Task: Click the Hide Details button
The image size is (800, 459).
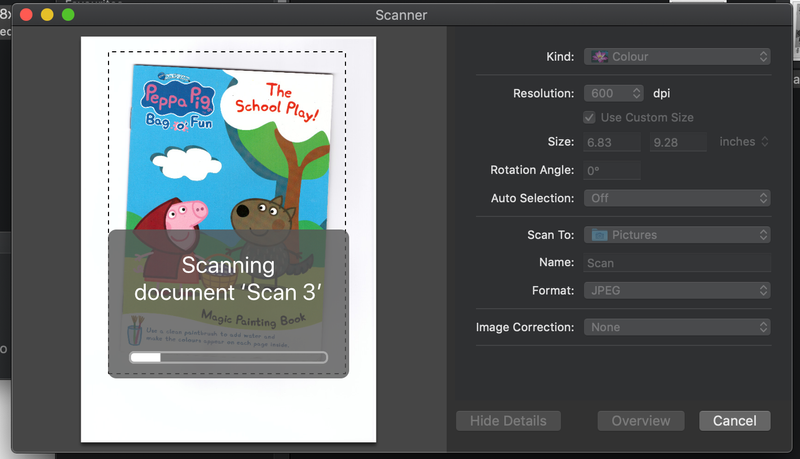Action: [x=508, y=421]
